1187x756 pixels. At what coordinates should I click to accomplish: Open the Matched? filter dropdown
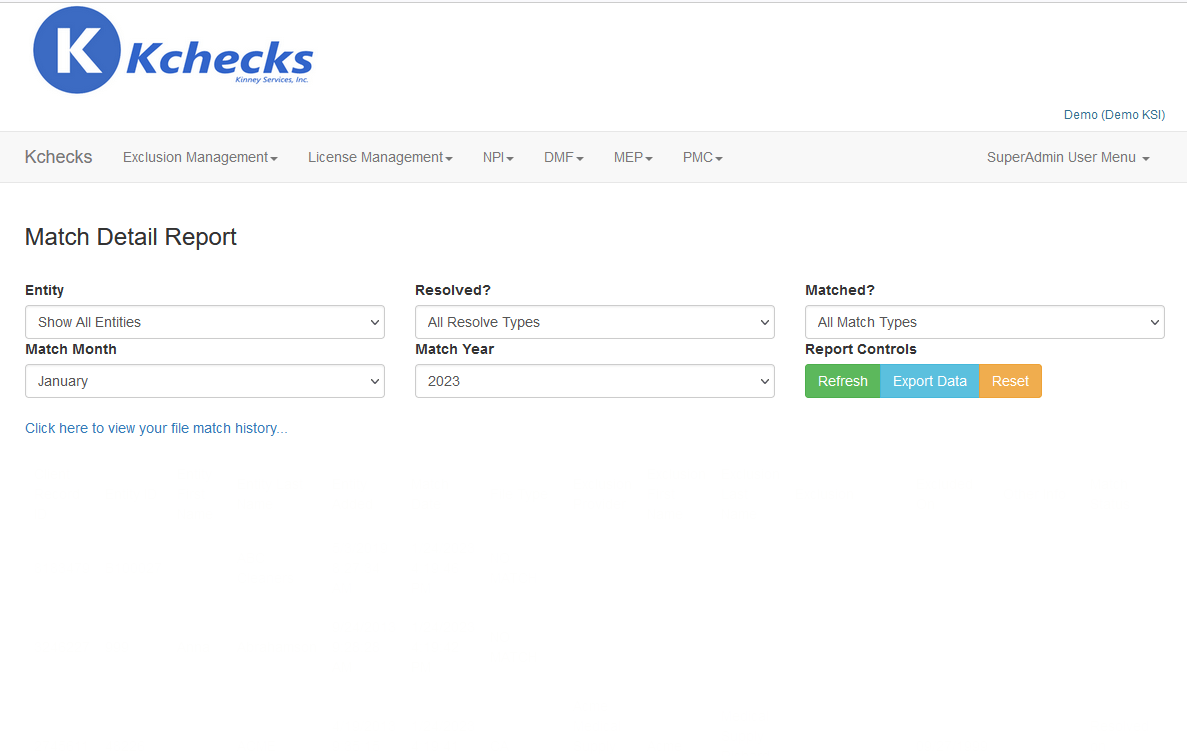point(984,321)
